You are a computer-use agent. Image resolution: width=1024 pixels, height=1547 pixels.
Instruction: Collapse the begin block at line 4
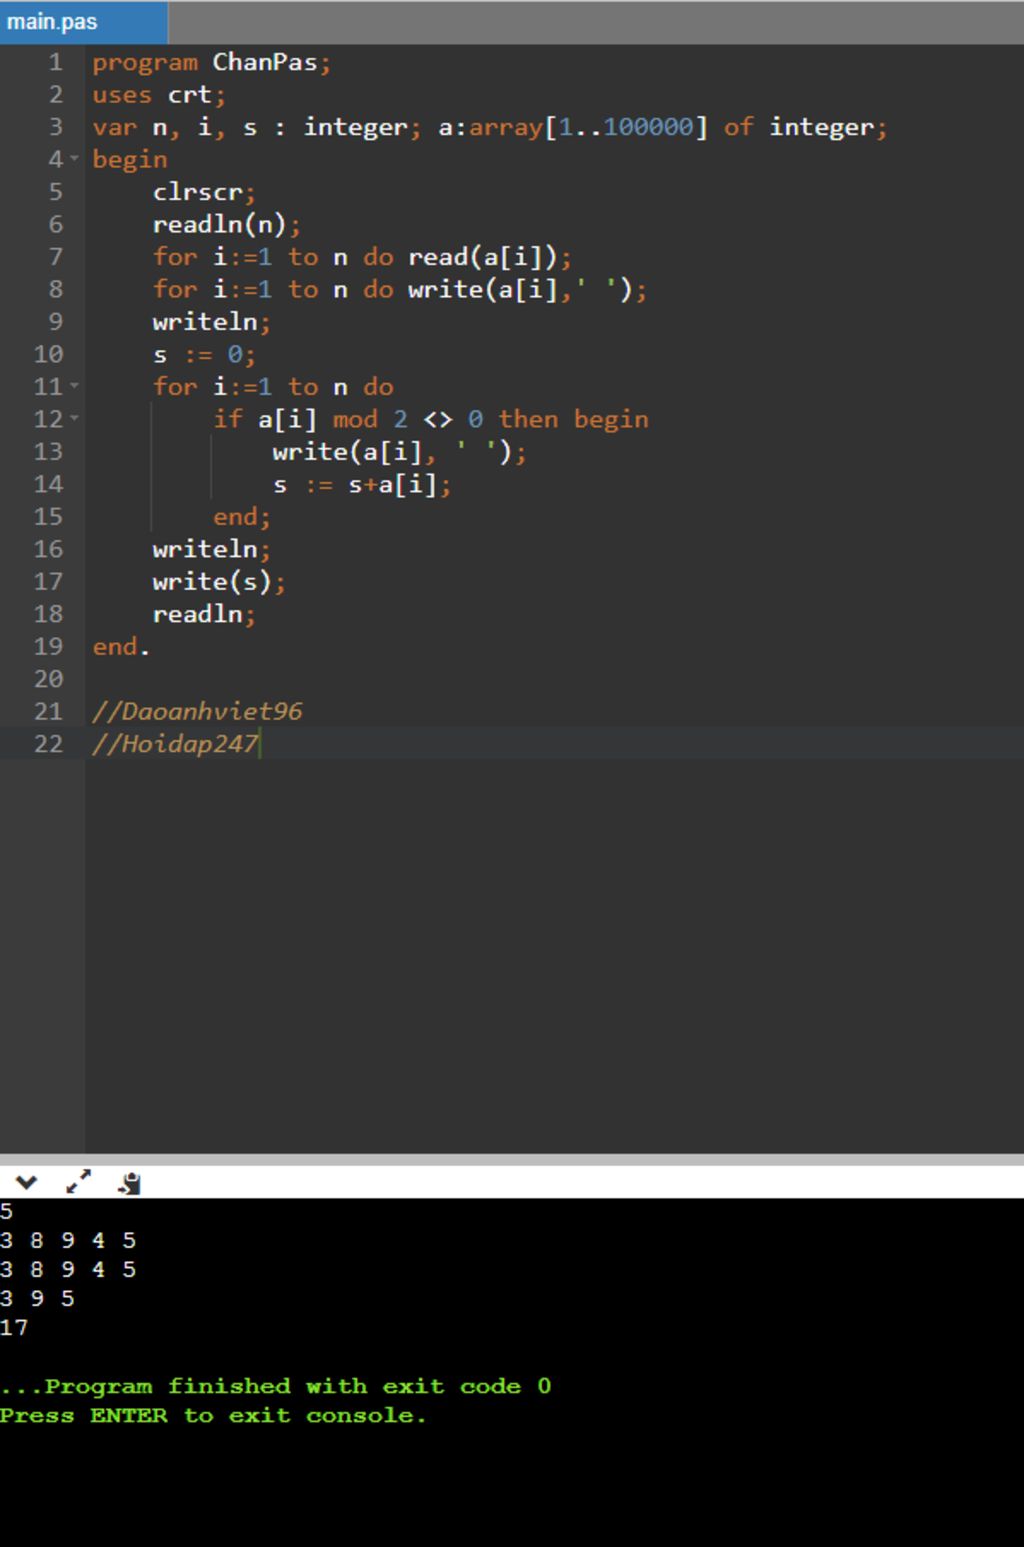click(74, 160)
